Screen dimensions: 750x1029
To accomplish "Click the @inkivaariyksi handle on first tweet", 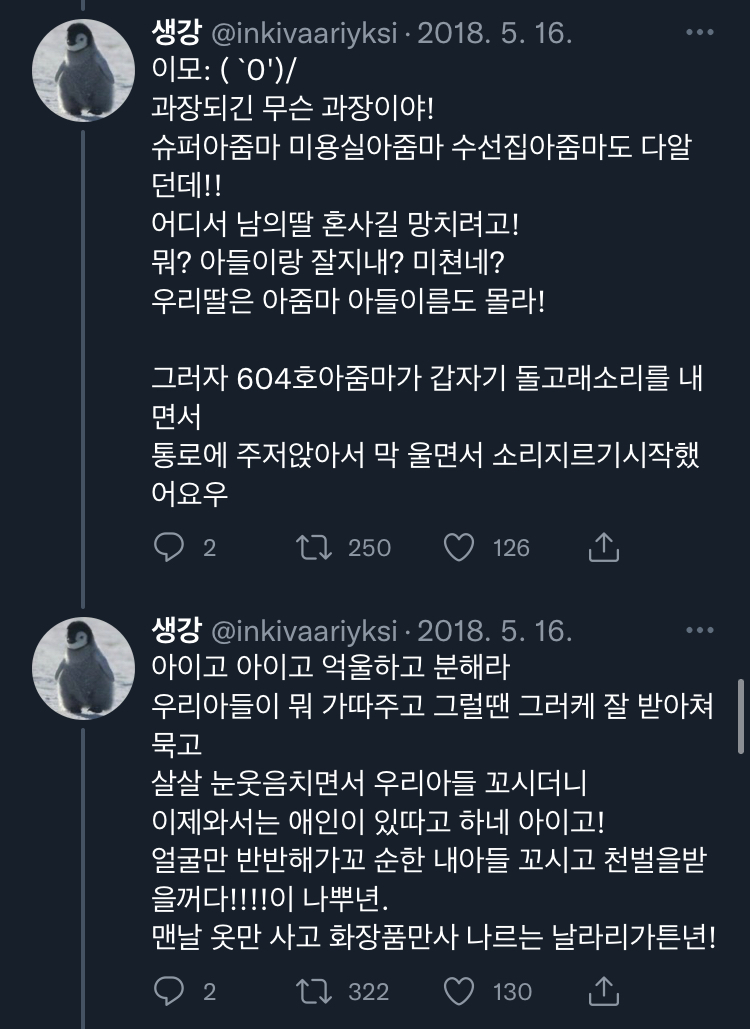I will pyautogui.click(x=305, y=34).
